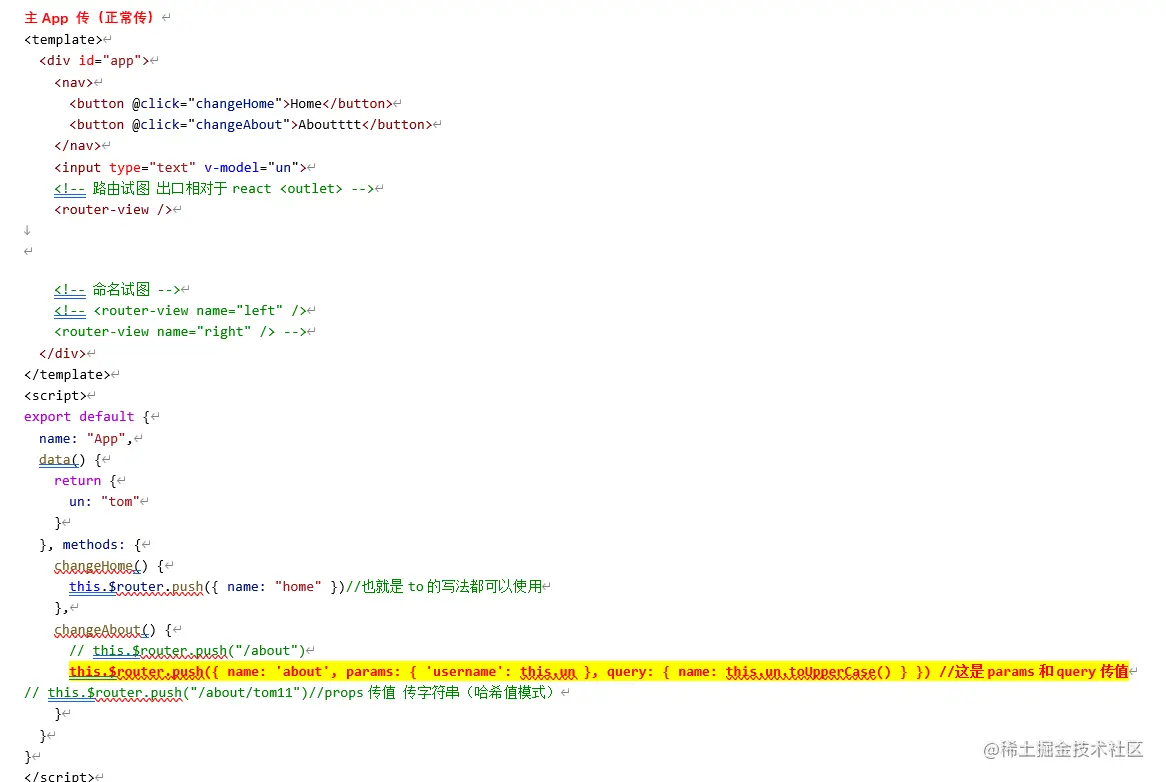Click the opening '<template>' line

point(63,39)
